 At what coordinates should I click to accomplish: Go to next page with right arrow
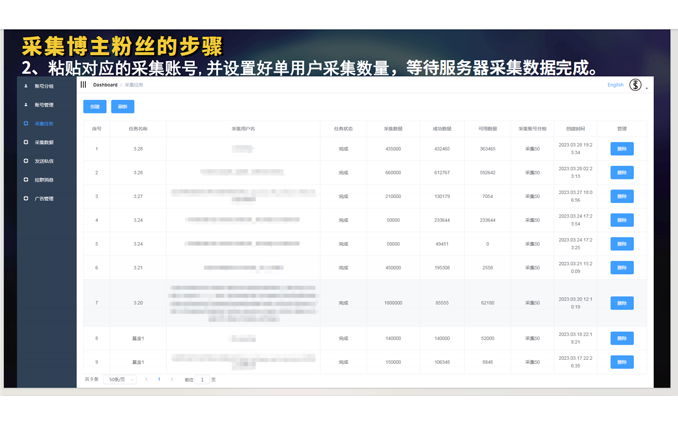pos(172,380)
